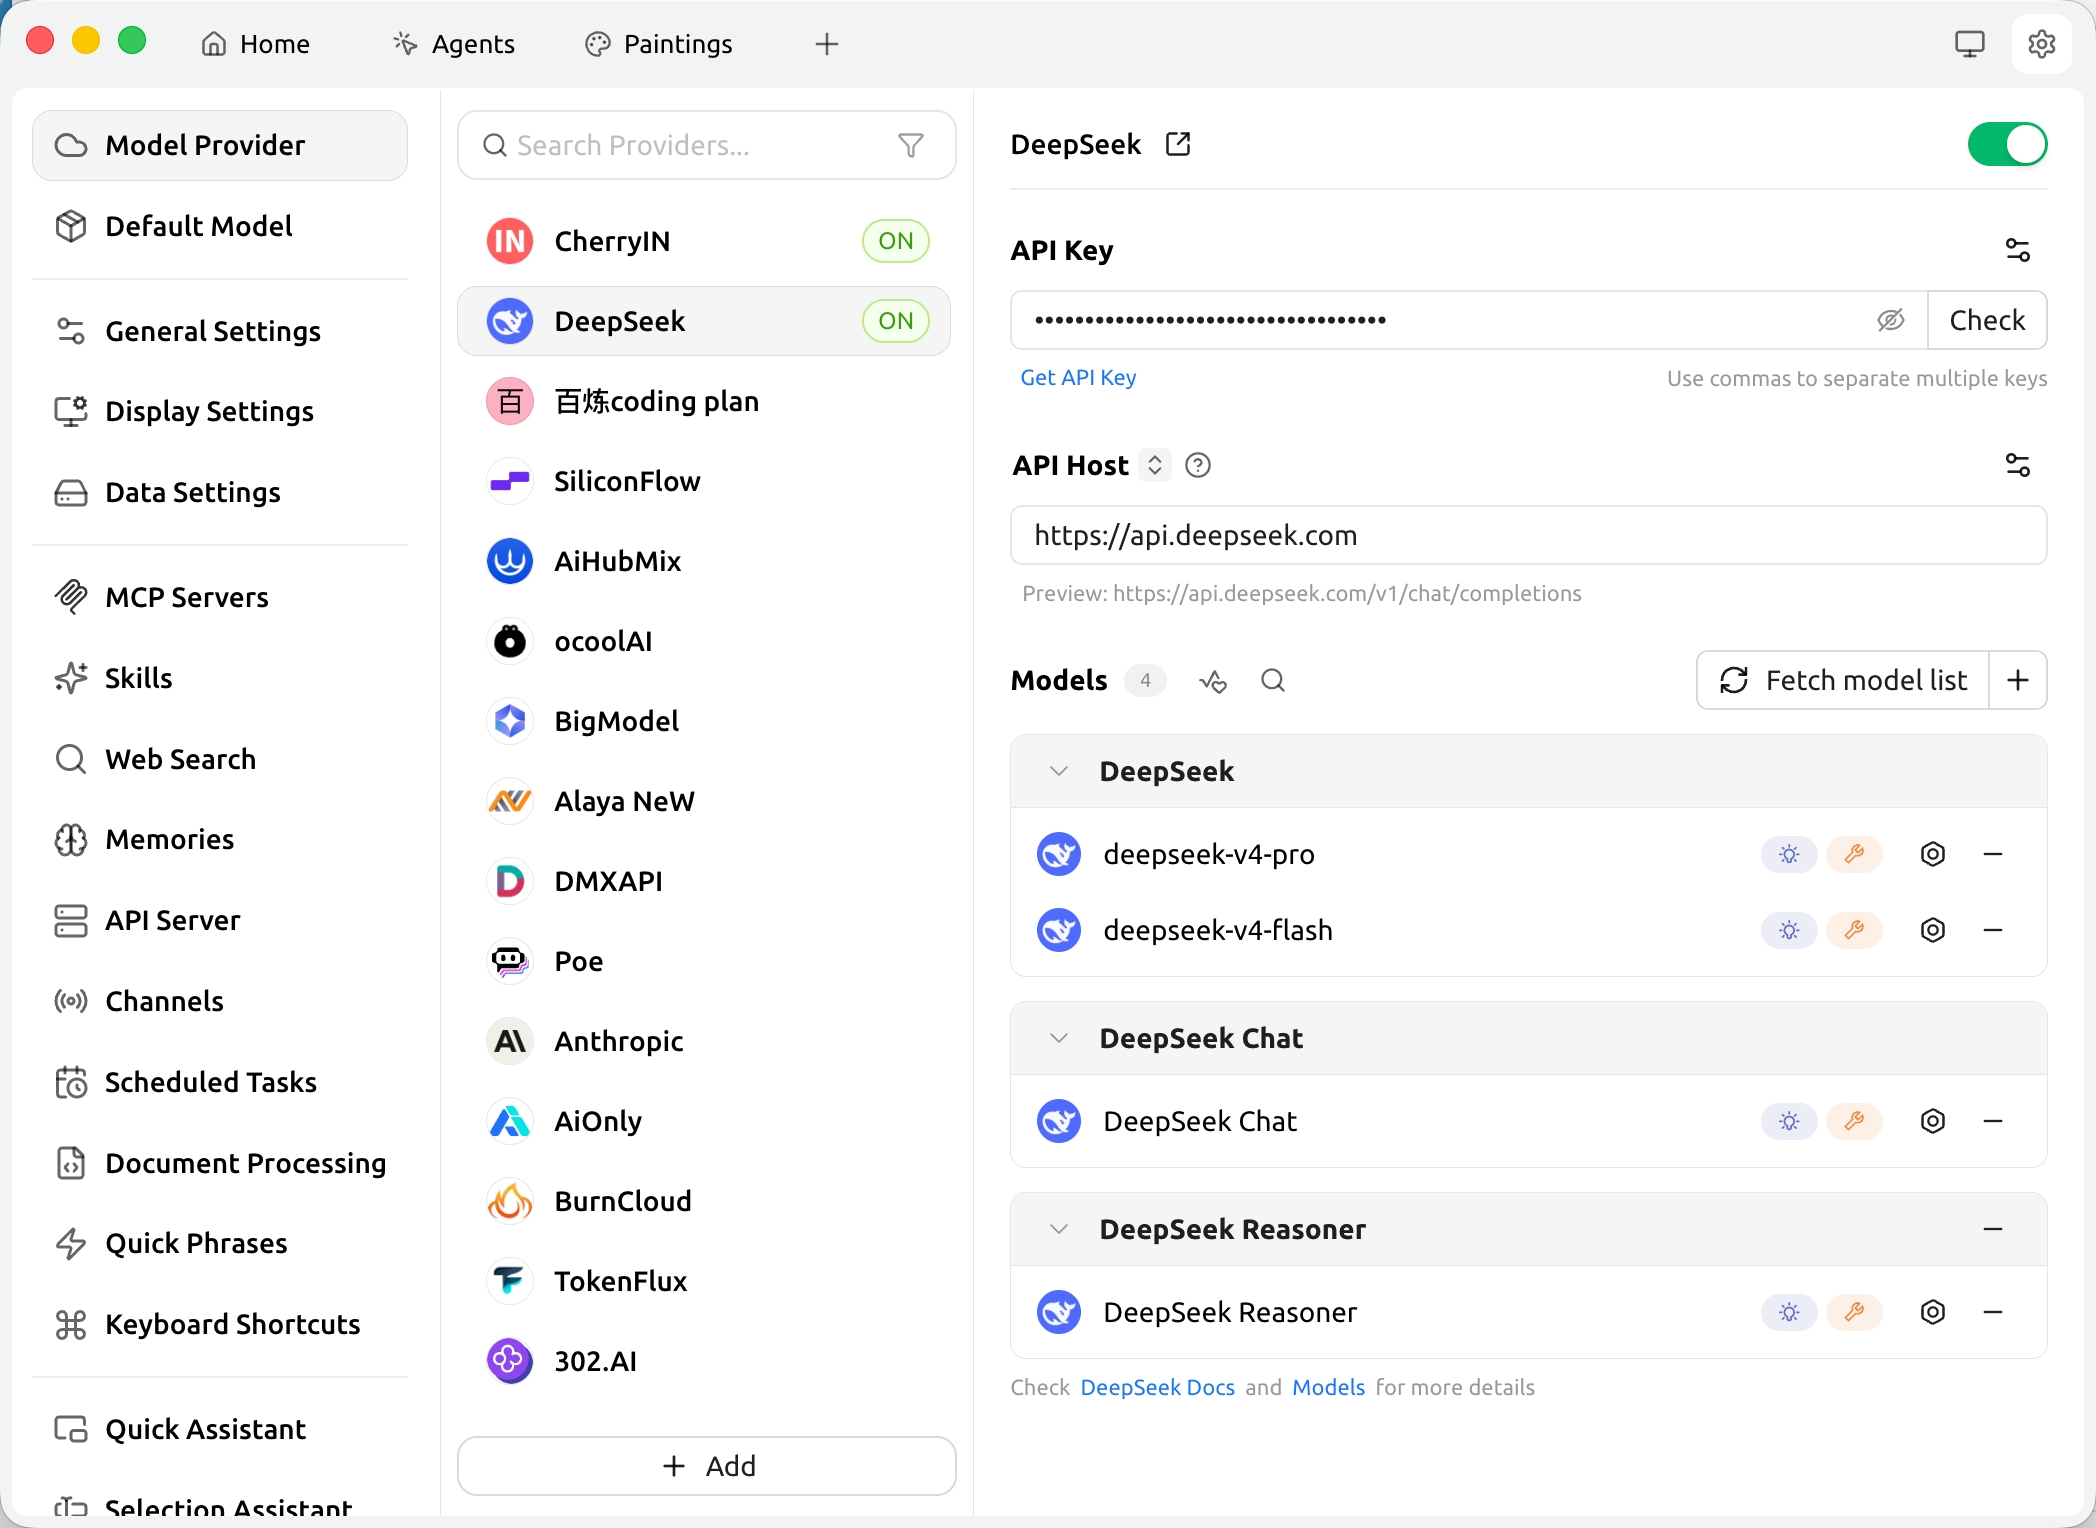Open Web Search settings

point(220,759)
